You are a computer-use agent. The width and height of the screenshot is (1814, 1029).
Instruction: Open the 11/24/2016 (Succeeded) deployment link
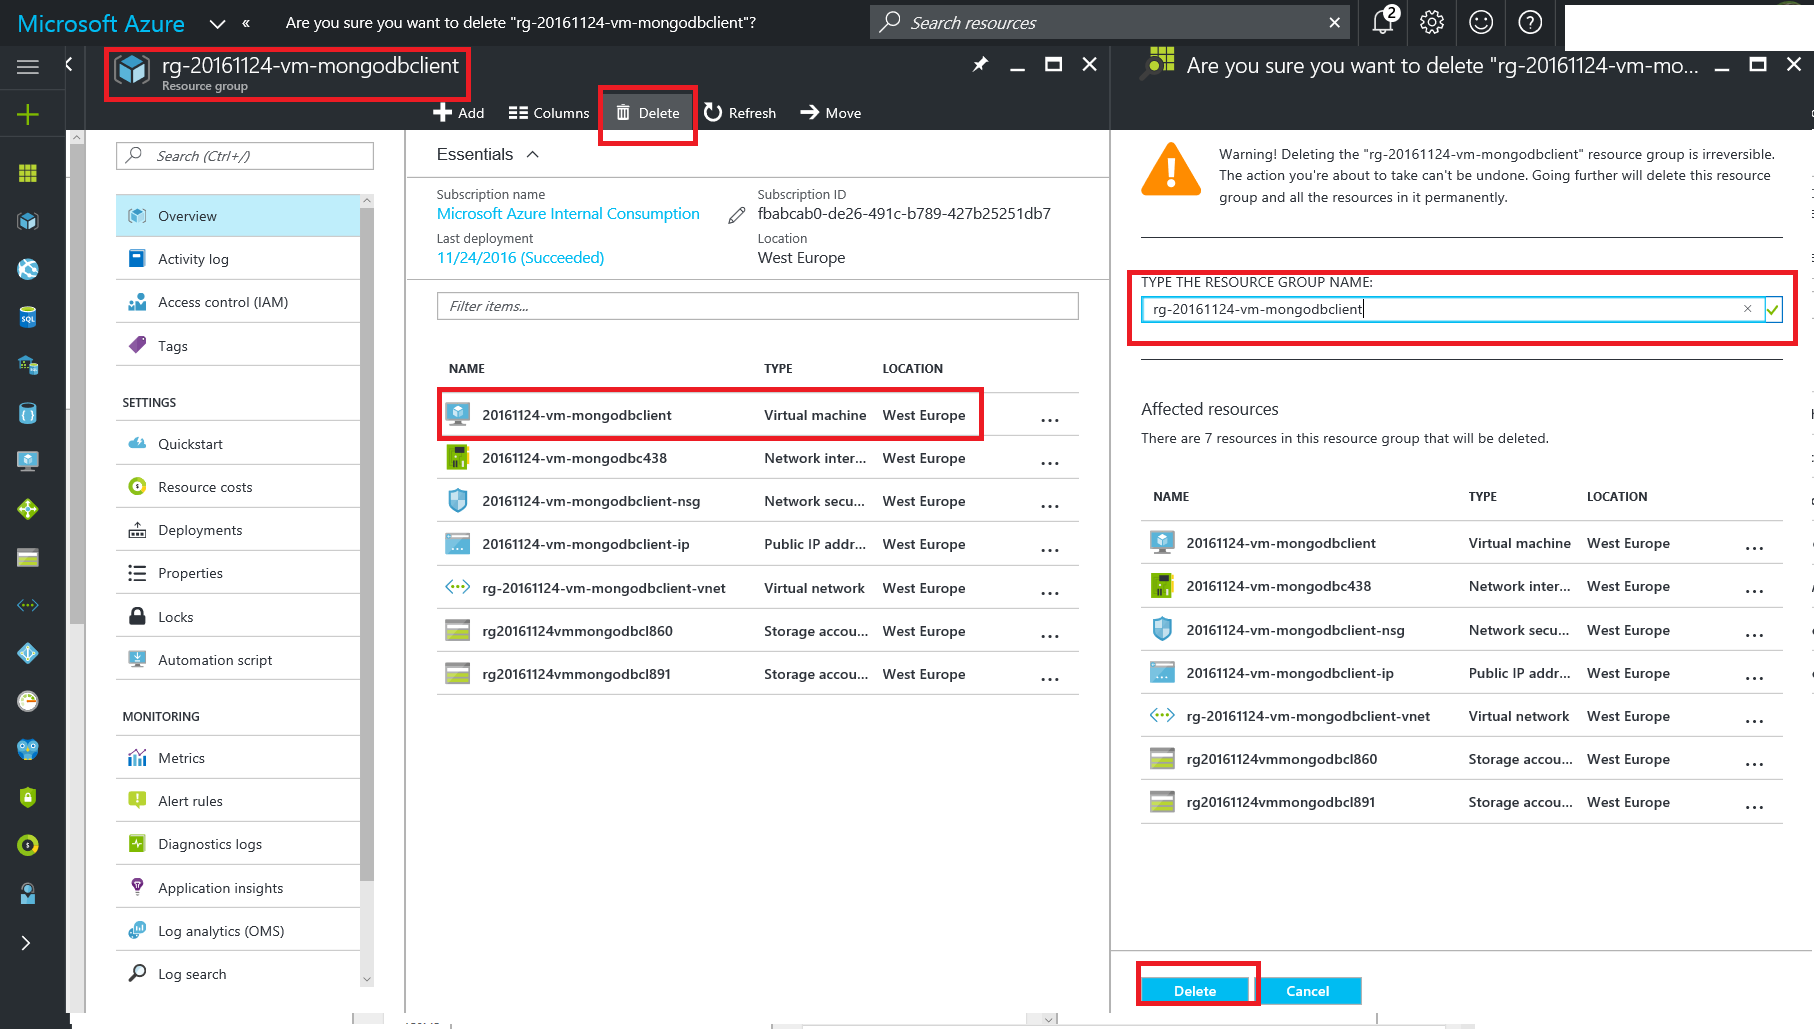[x=520, y=258]
